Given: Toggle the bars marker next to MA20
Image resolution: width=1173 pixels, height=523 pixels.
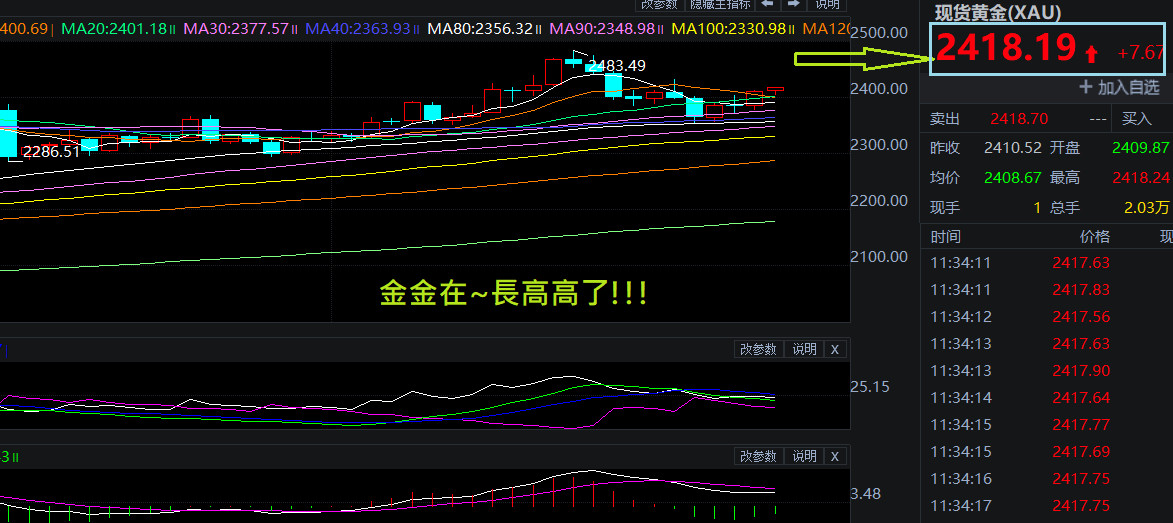Looking at the screenshot, I should tap(173, 29).
